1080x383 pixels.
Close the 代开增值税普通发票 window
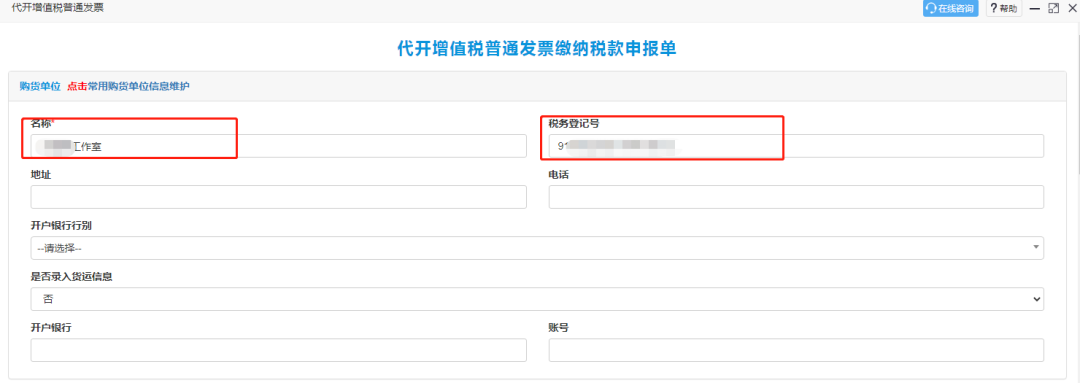point(1071,8)
